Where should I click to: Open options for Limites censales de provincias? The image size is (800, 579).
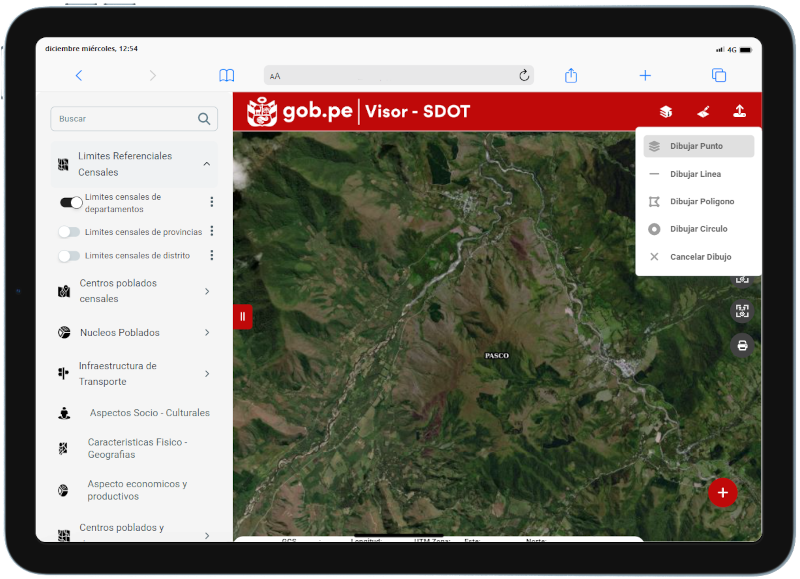coord(212,231)
